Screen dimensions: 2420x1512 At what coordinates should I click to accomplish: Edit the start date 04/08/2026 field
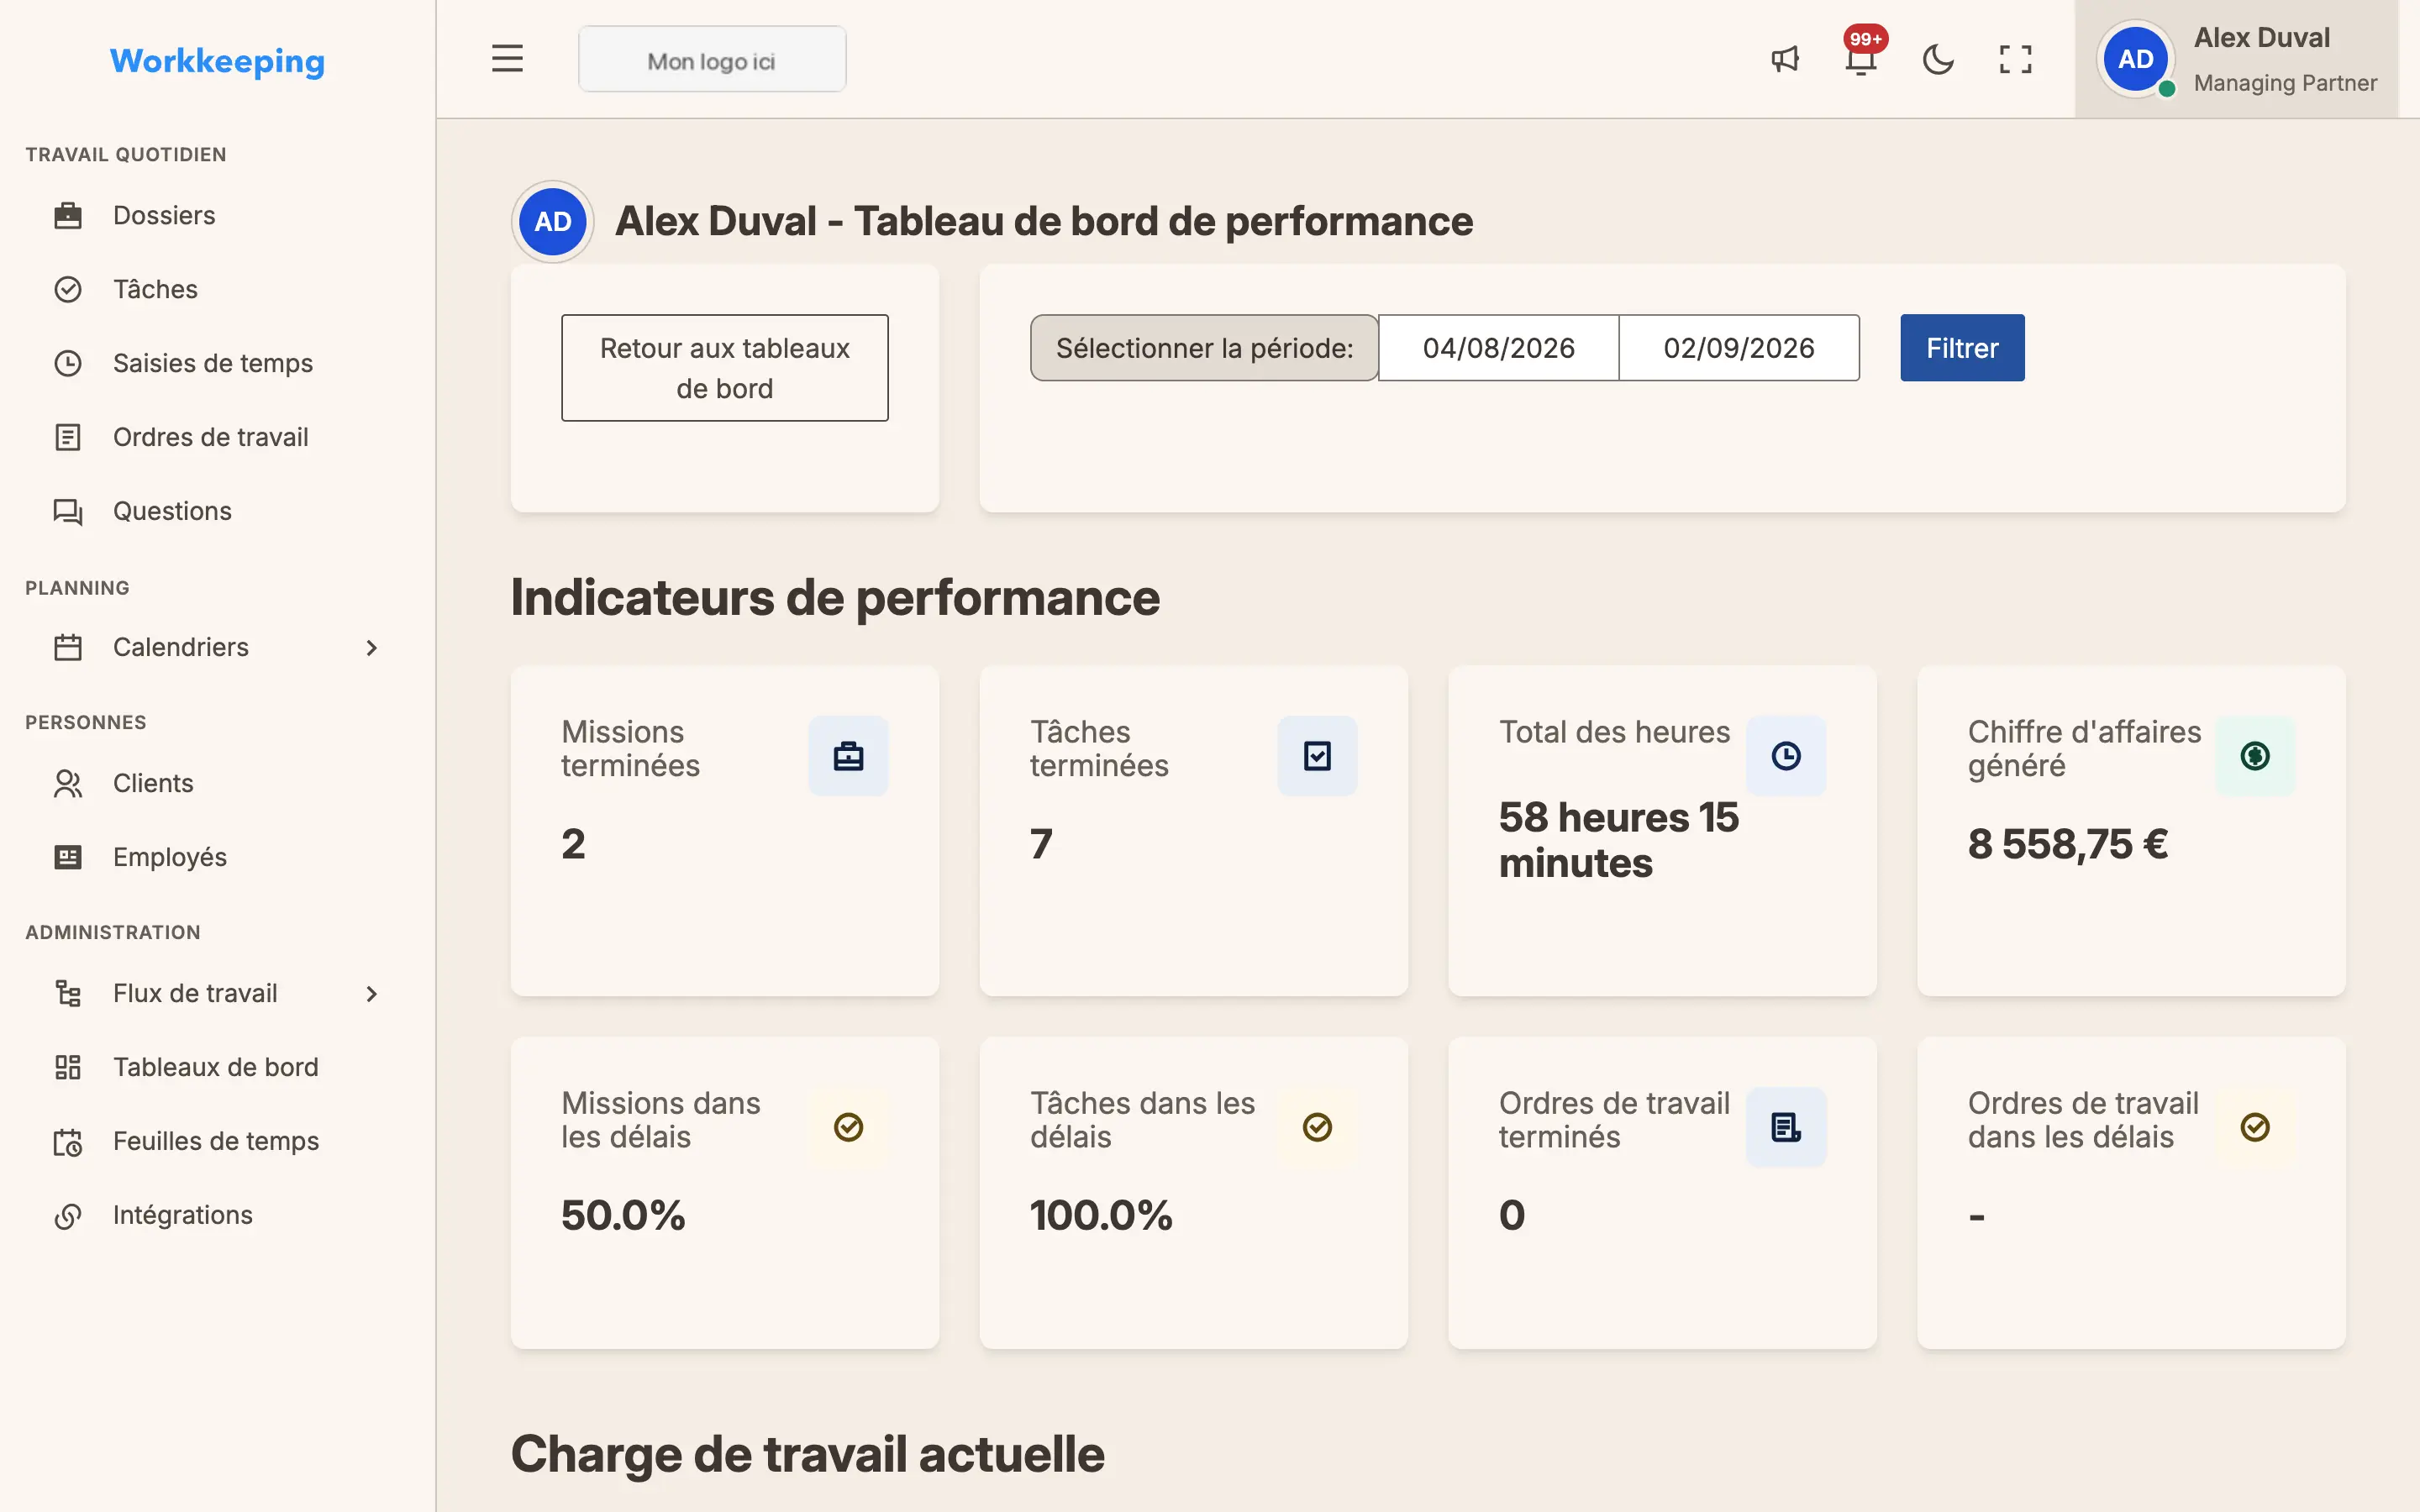1498,348
